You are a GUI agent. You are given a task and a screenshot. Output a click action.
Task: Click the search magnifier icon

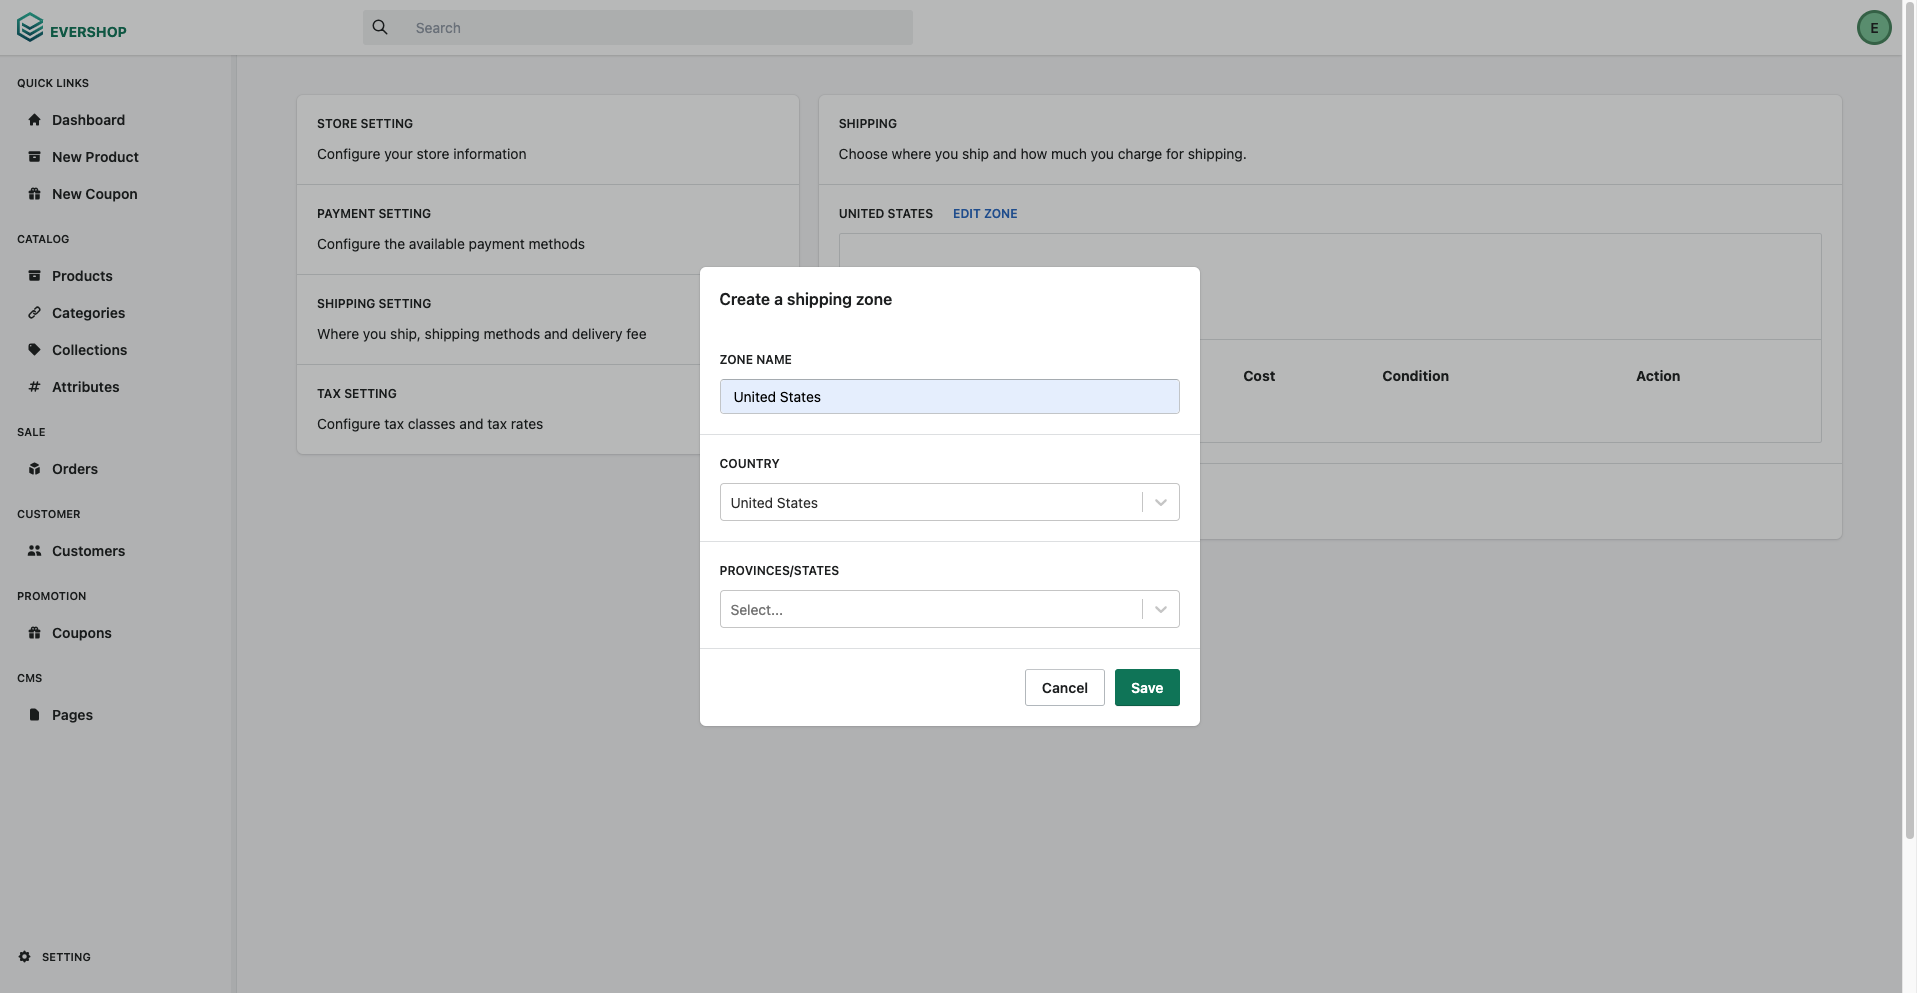click(x=380, y=28)
